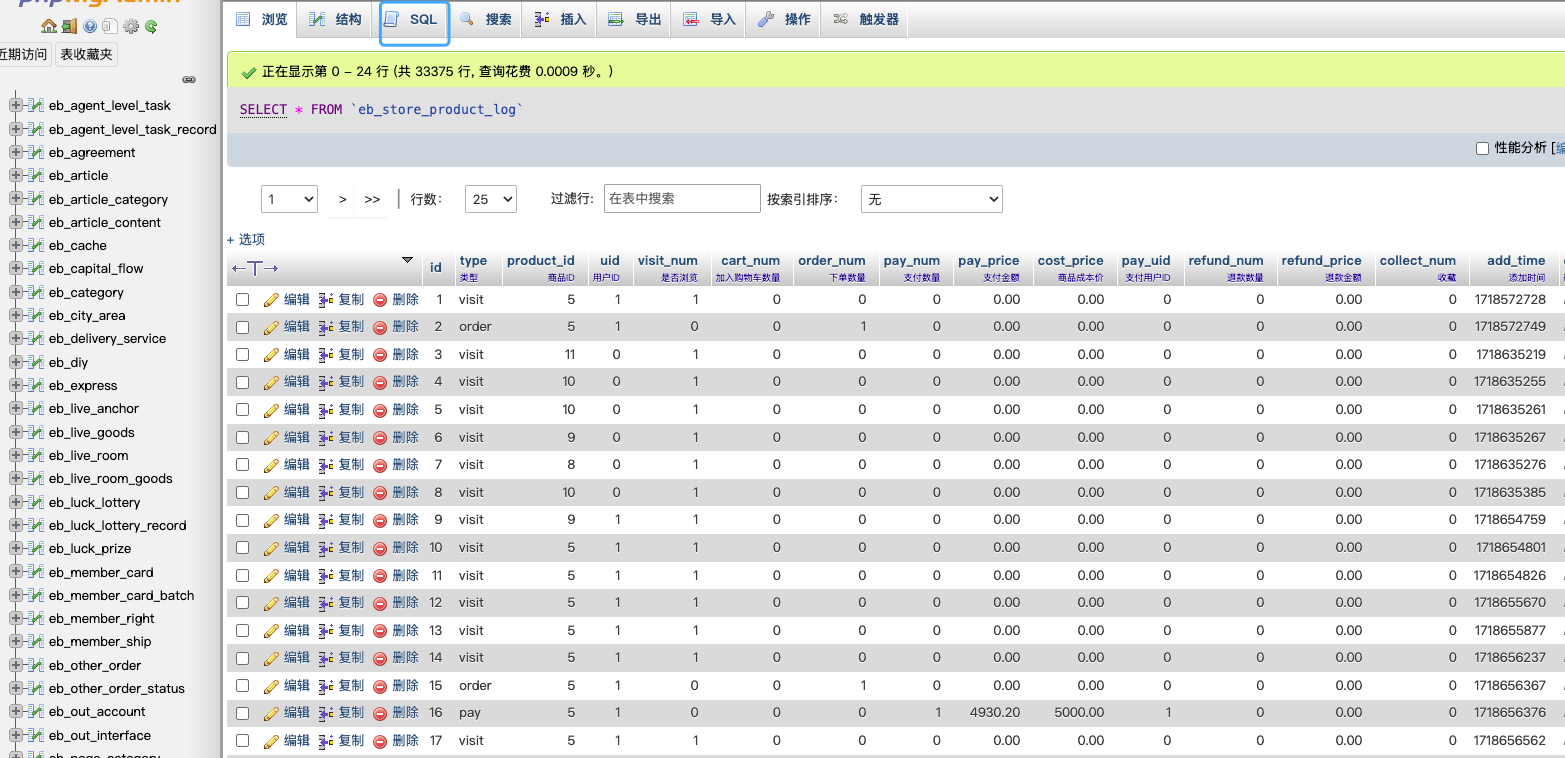Sort by the product_id column header
The image size is (1565, 758).
pyautogui.click(x=541, y=261)
